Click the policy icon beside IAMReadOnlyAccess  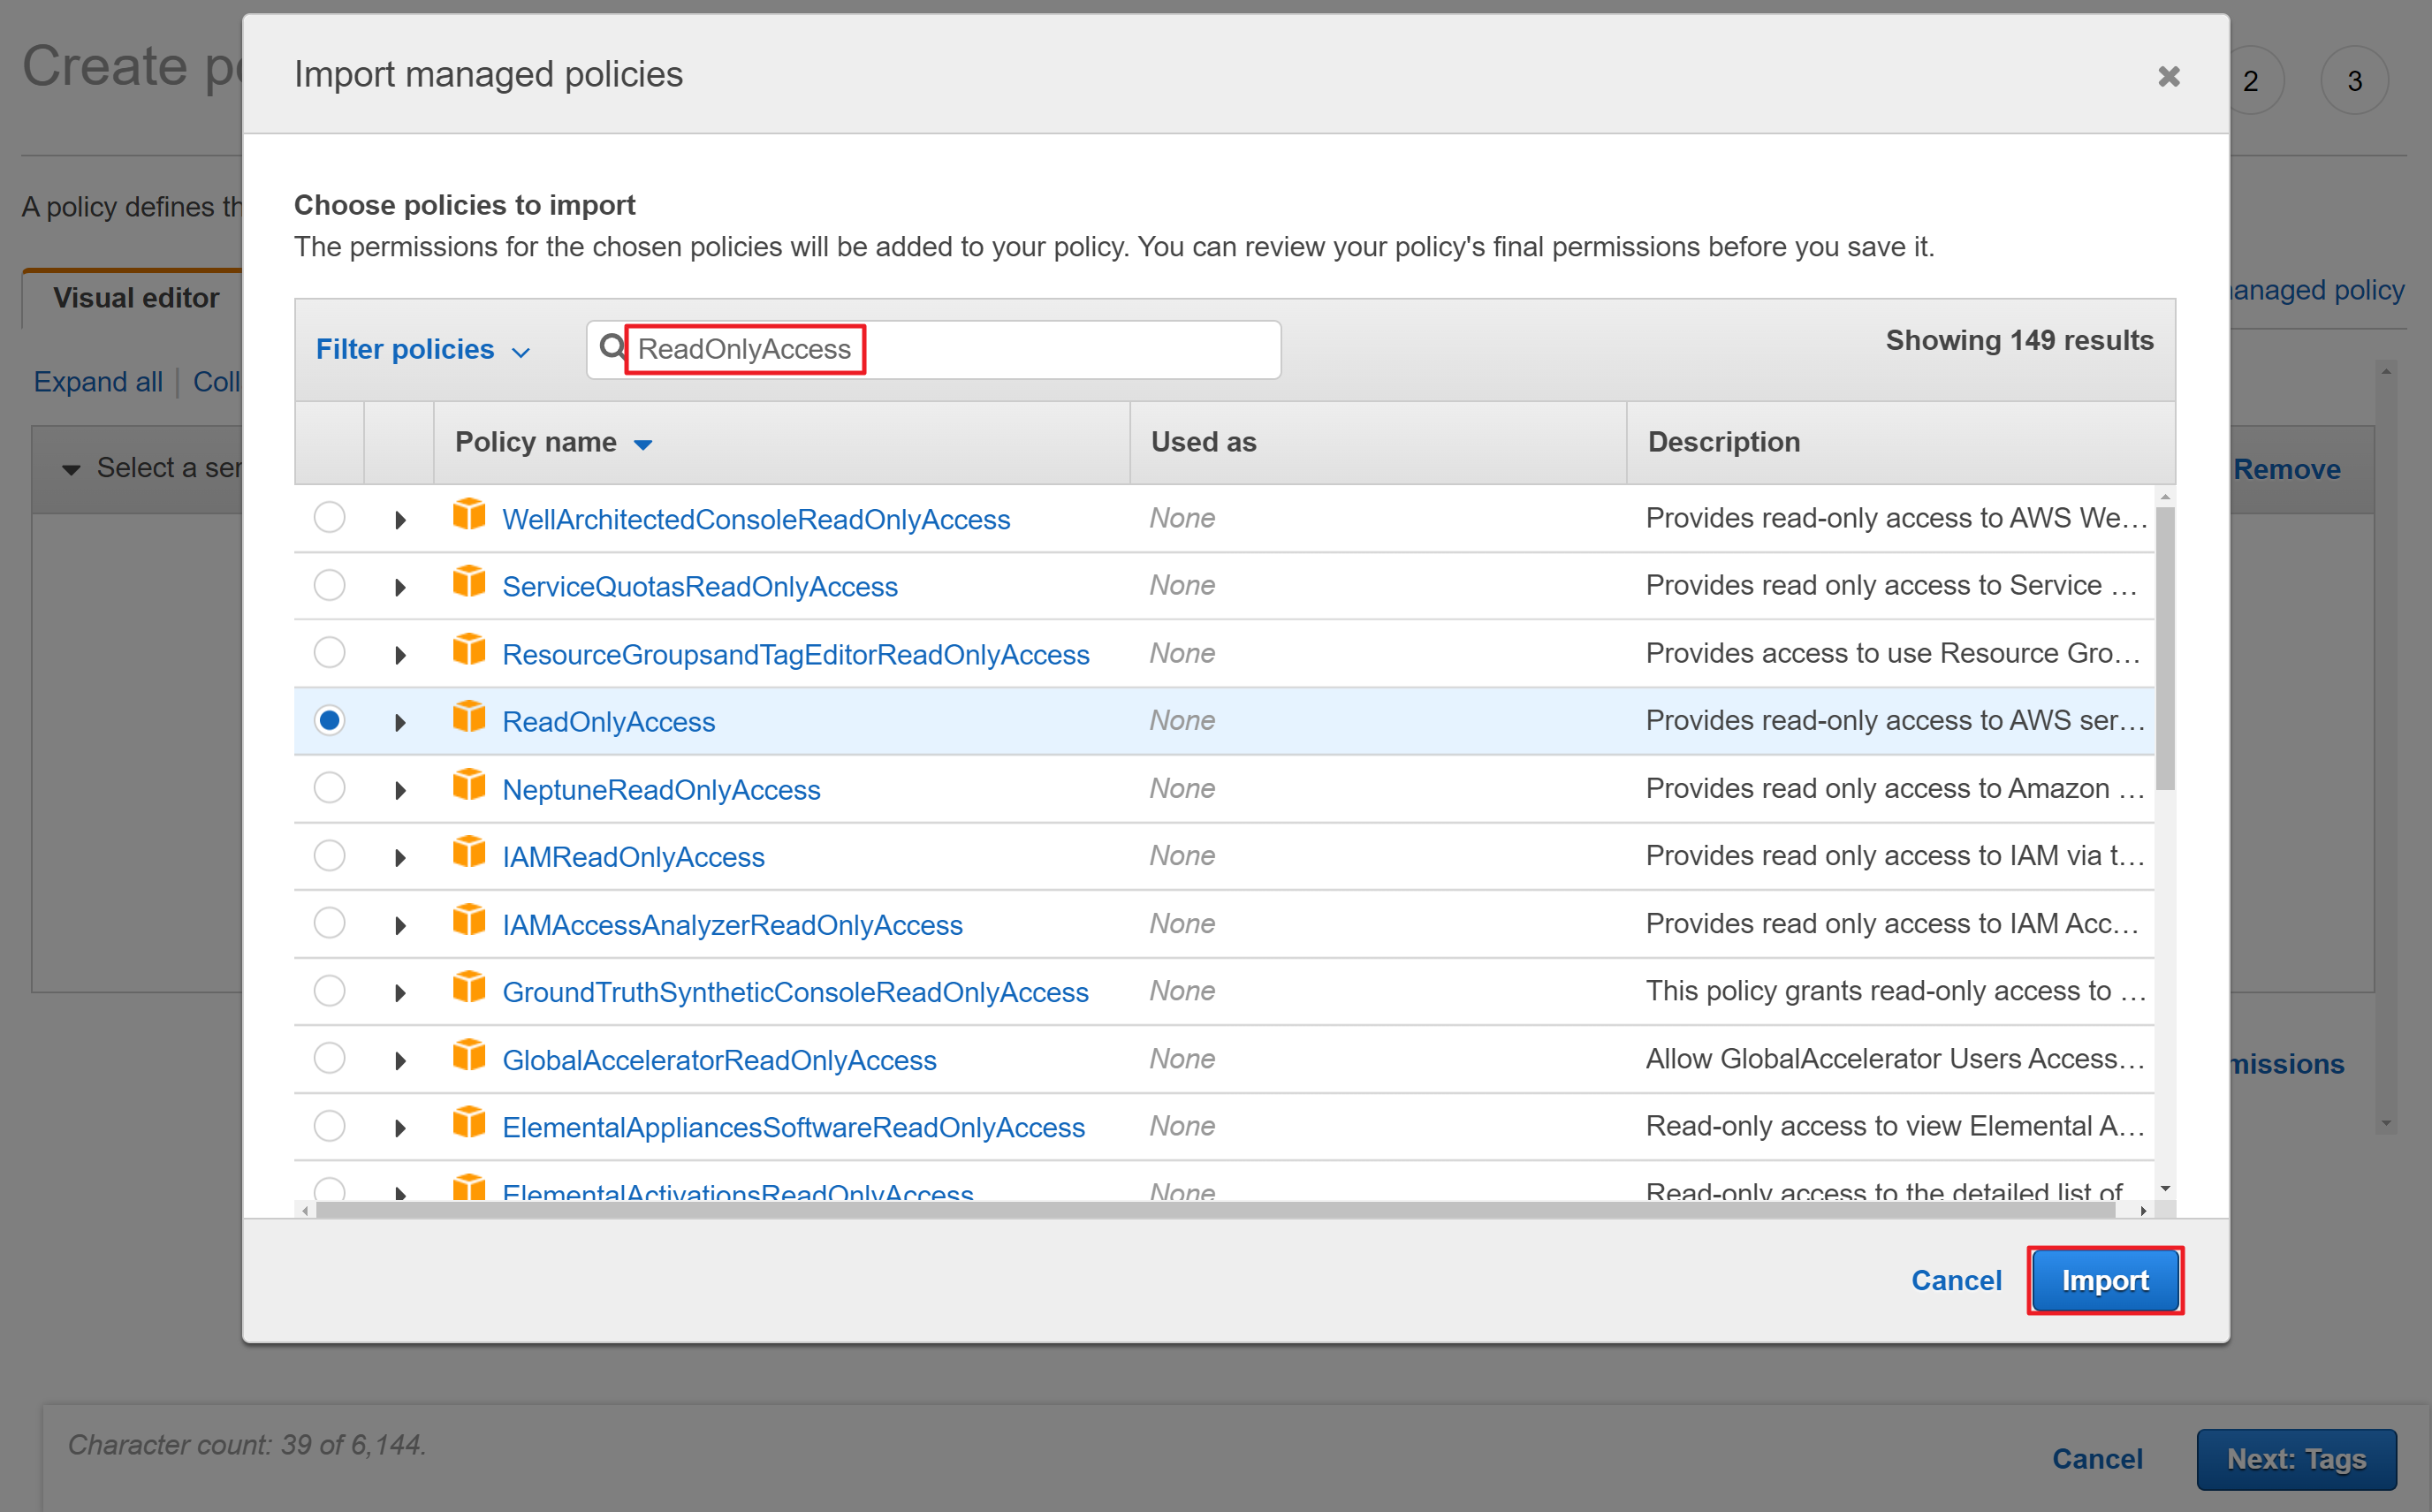coord(468,852)
